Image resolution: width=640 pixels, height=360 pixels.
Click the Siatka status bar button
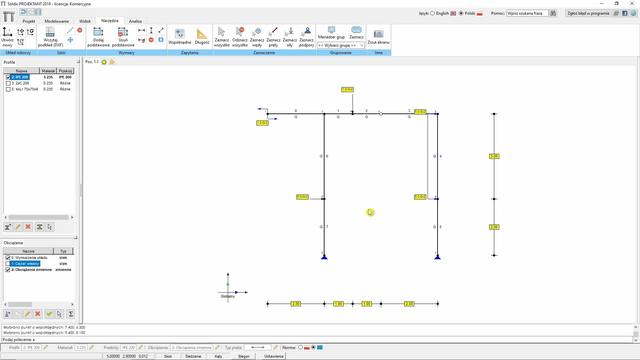[168, 356]
